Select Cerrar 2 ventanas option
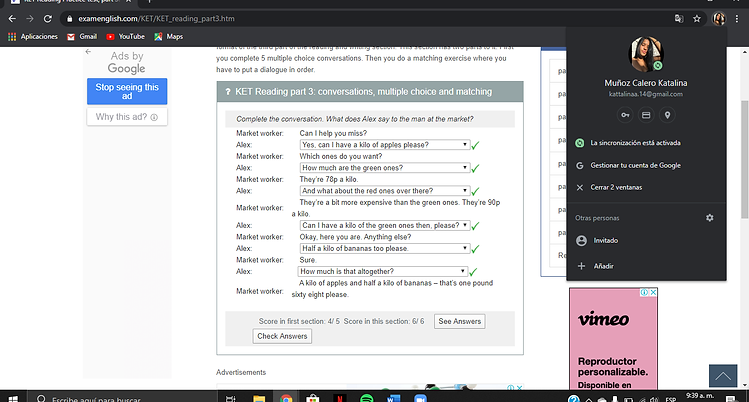This screenshot has width=749, height=402. tap(646, 187)
